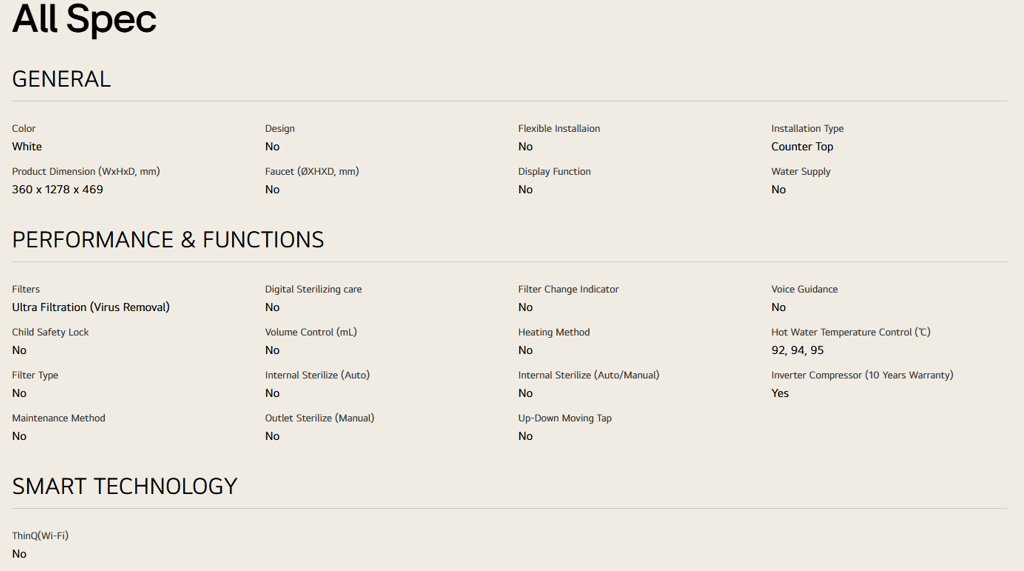This screenshot has height=571, width=1024.
Task: Select the White color value
Action: pyautogui.click(x=27, y=146)
